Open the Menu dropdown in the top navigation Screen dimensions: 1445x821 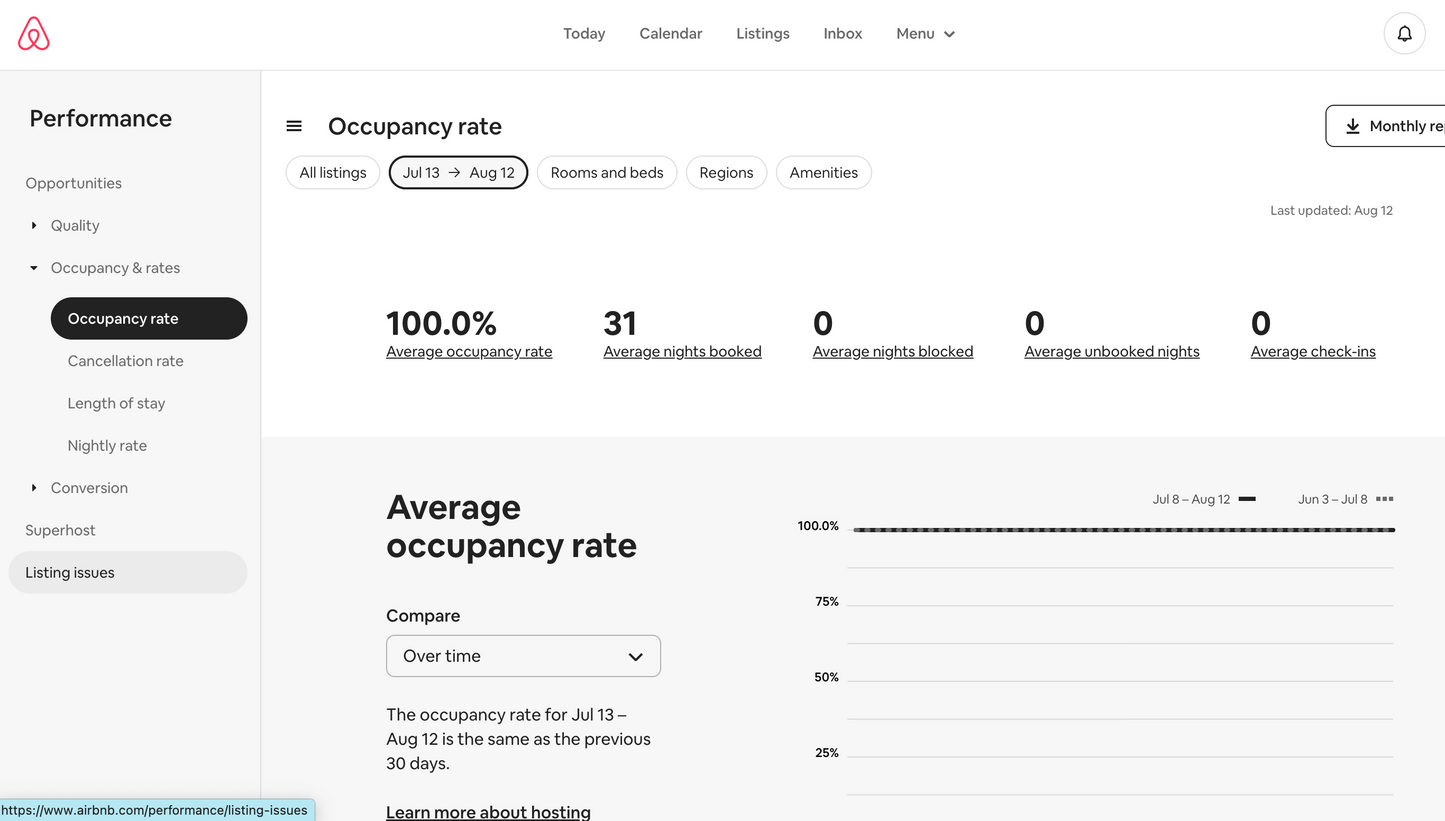pyautogui.click(x=923, y=33)
